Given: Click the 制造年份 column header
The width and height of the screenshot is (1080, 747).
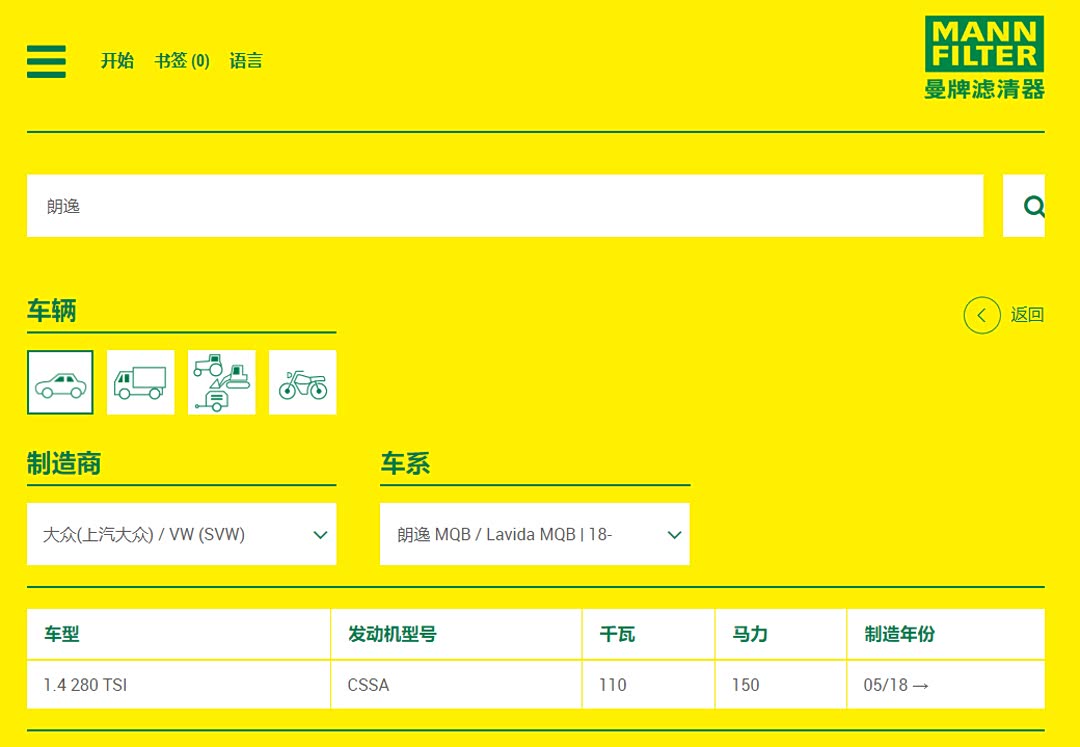Looking at the screenshot, I should (899, 634).
